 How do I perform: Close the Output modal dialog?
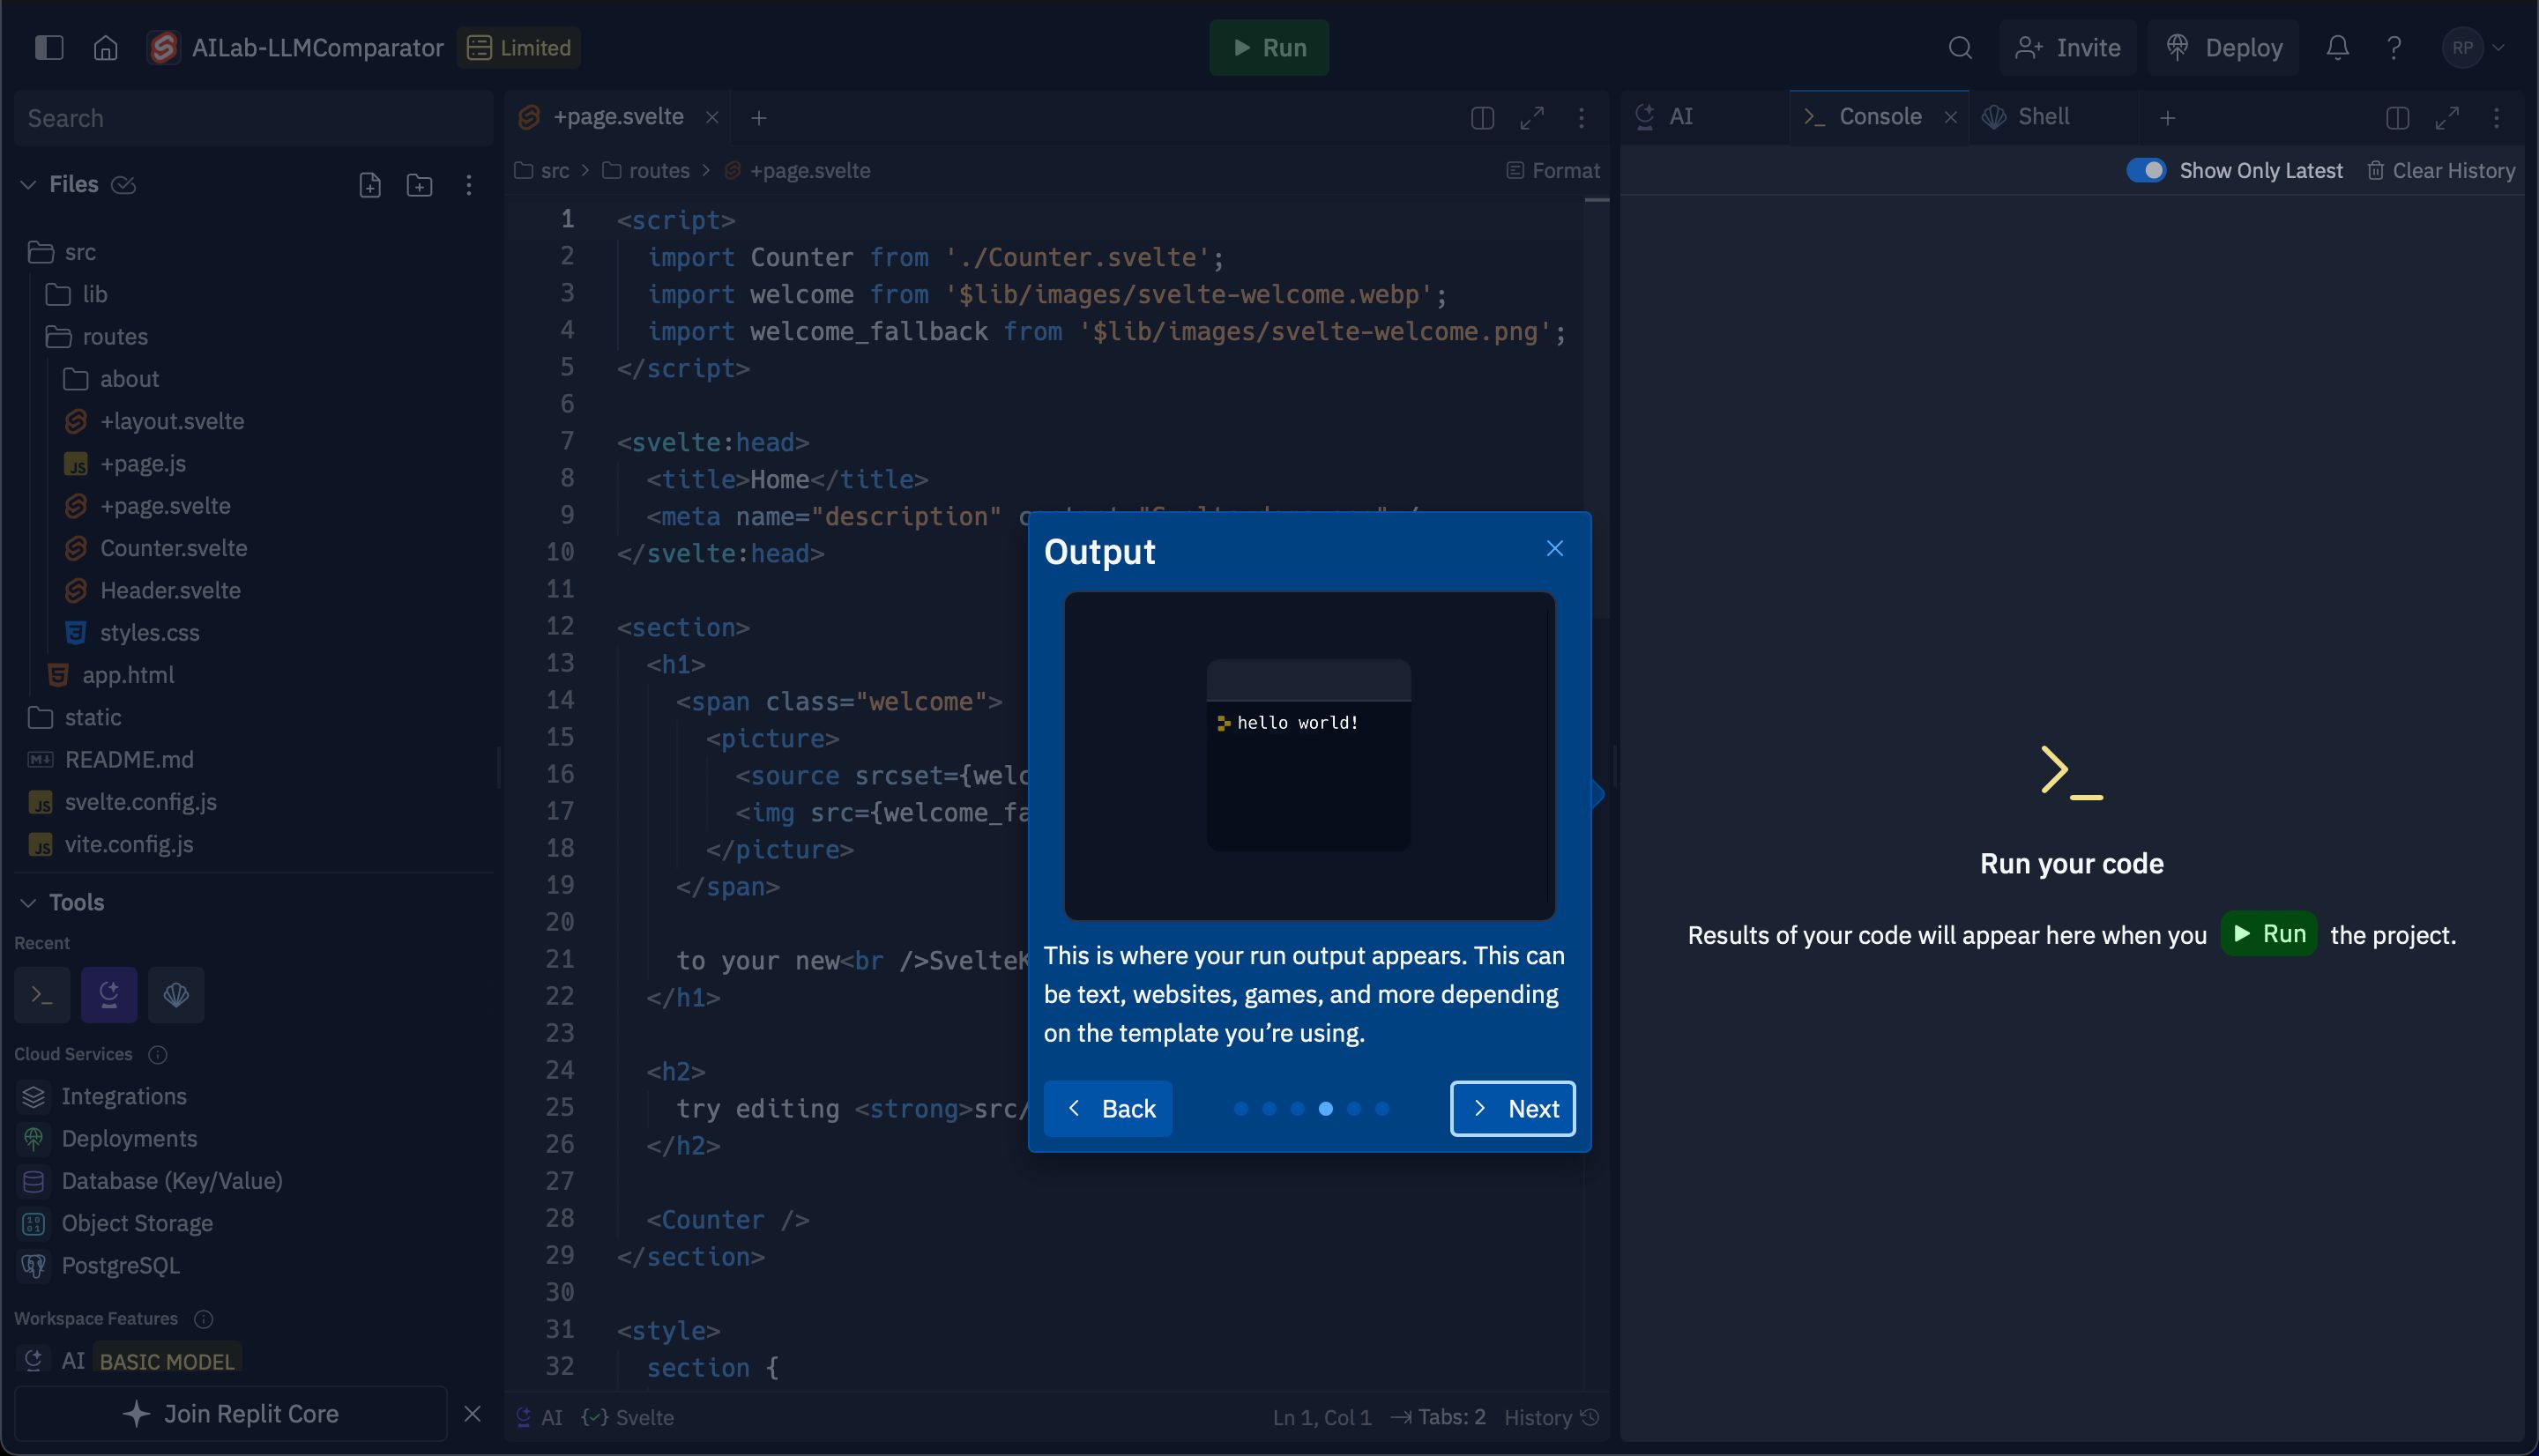tap(1553, 549)
